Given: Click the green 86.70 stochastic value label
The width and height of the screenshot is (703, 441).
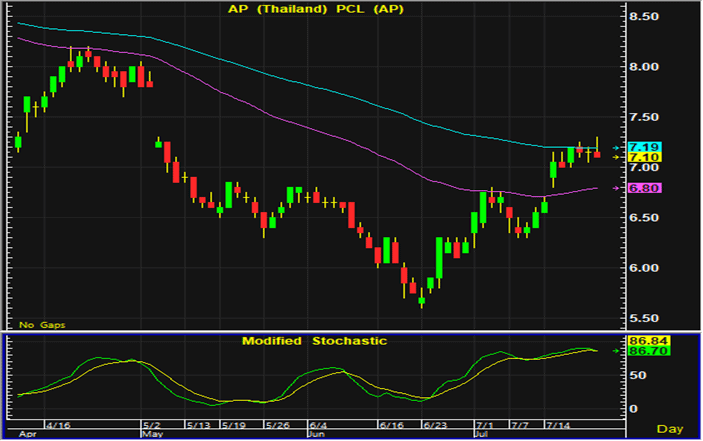Looking at the screenshot, I should (x=642, y=351).
